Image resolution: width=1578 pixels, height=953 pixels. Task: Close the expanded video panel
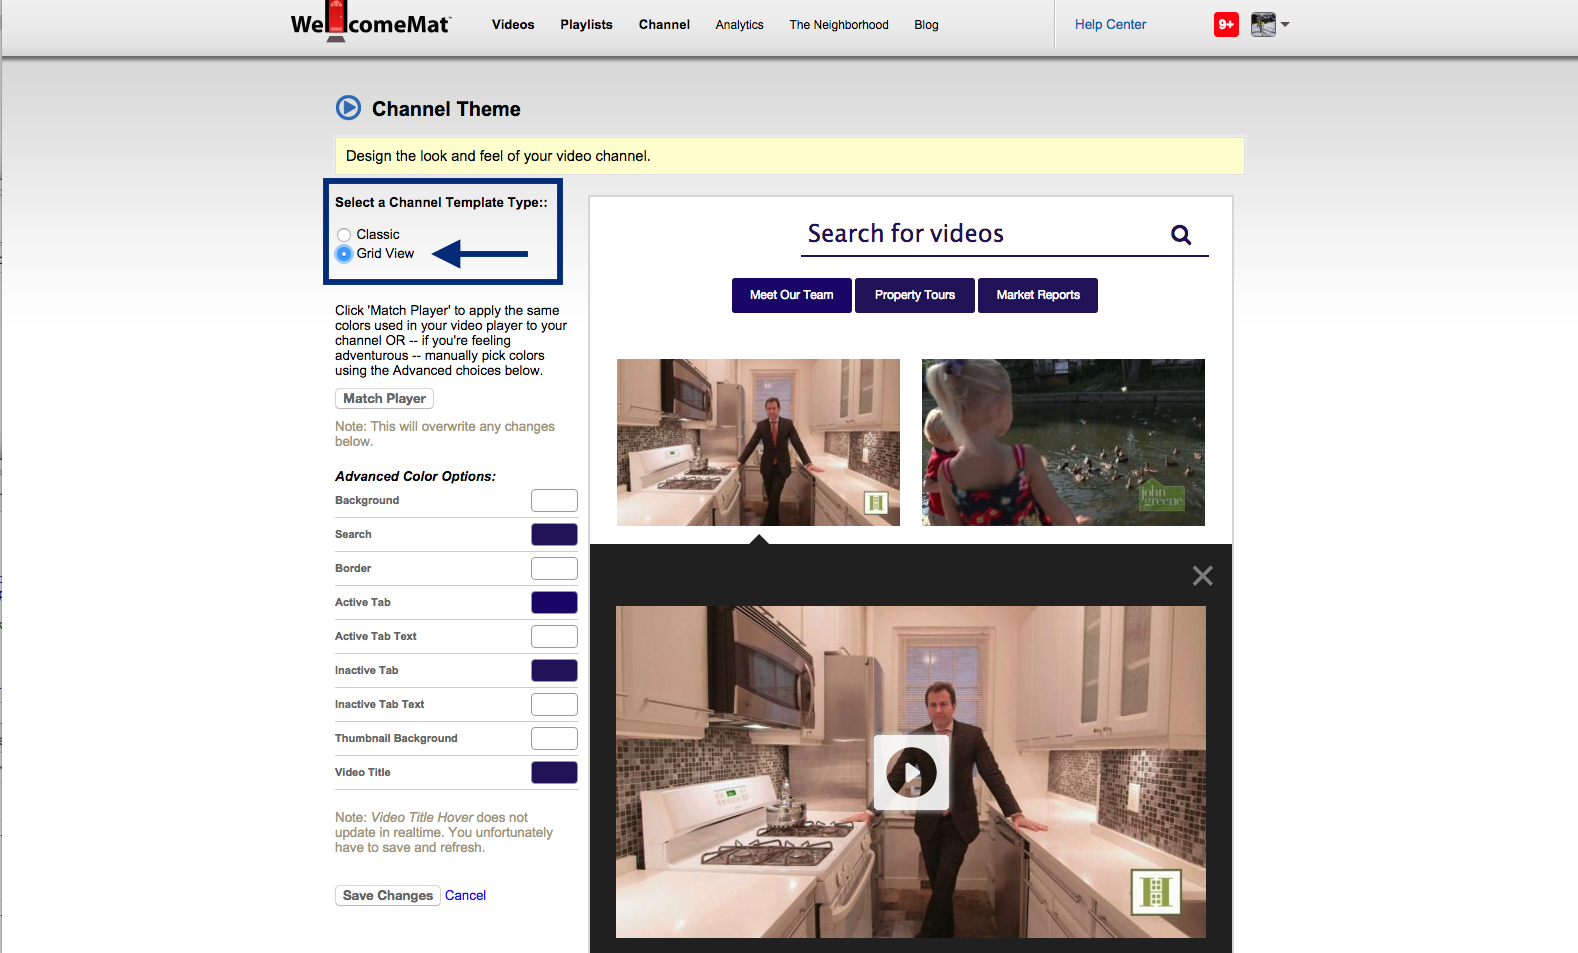[1202, 576]
